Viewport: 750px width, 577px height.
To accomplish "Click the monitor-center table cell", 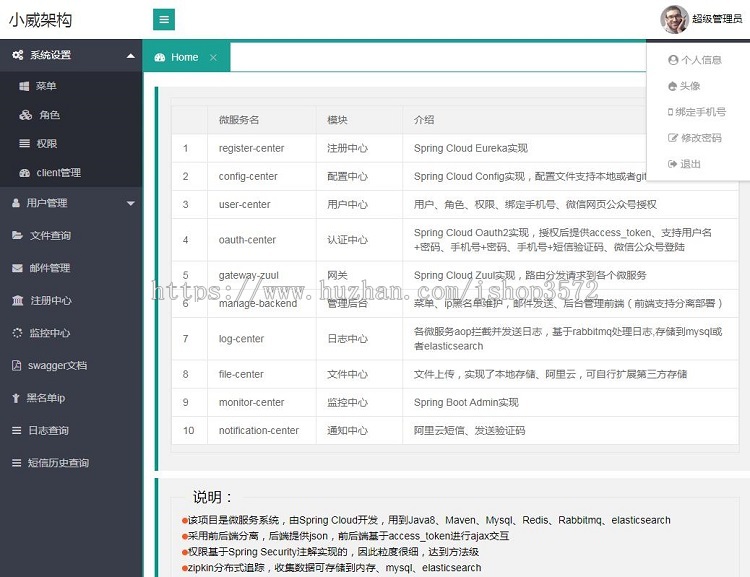I will [x=262, y=402].
